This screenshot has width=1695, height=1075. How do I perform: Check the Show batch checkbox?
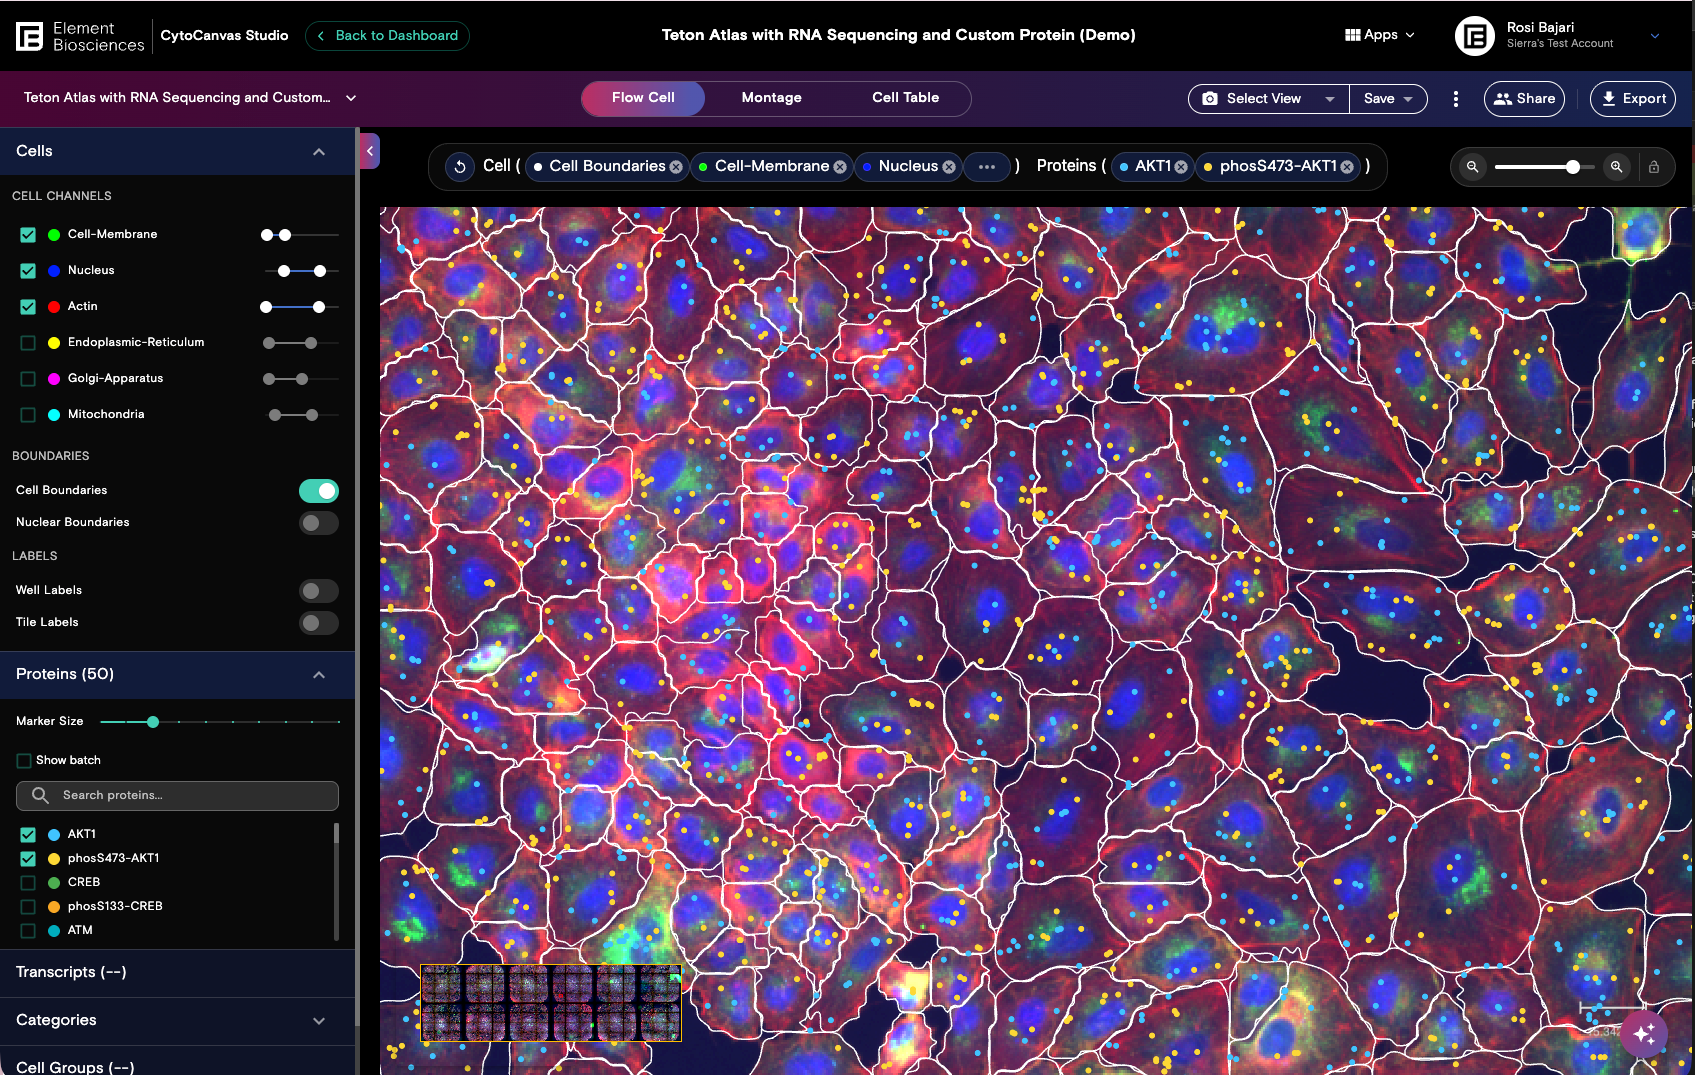[x=24, y=761]
